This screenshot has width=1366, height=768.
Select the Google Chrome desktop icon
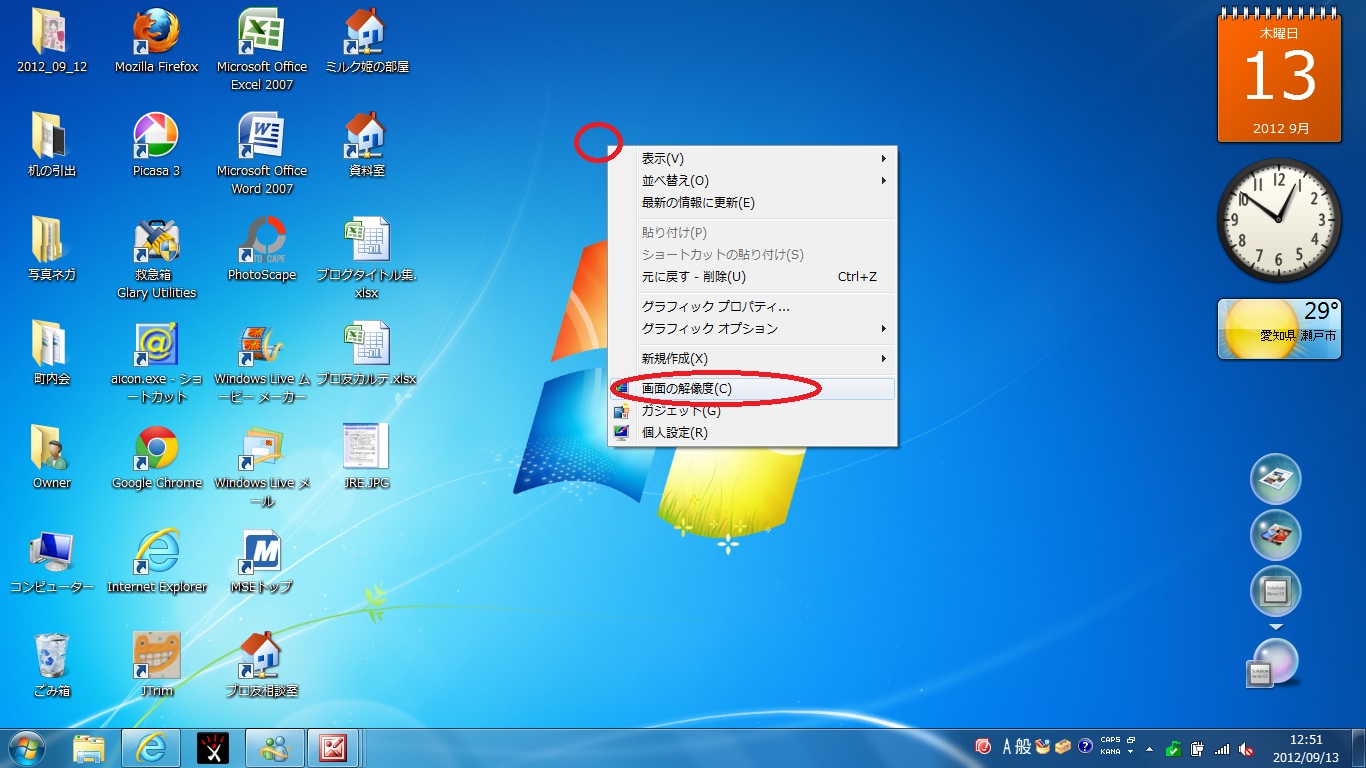[x=156, y=458]
